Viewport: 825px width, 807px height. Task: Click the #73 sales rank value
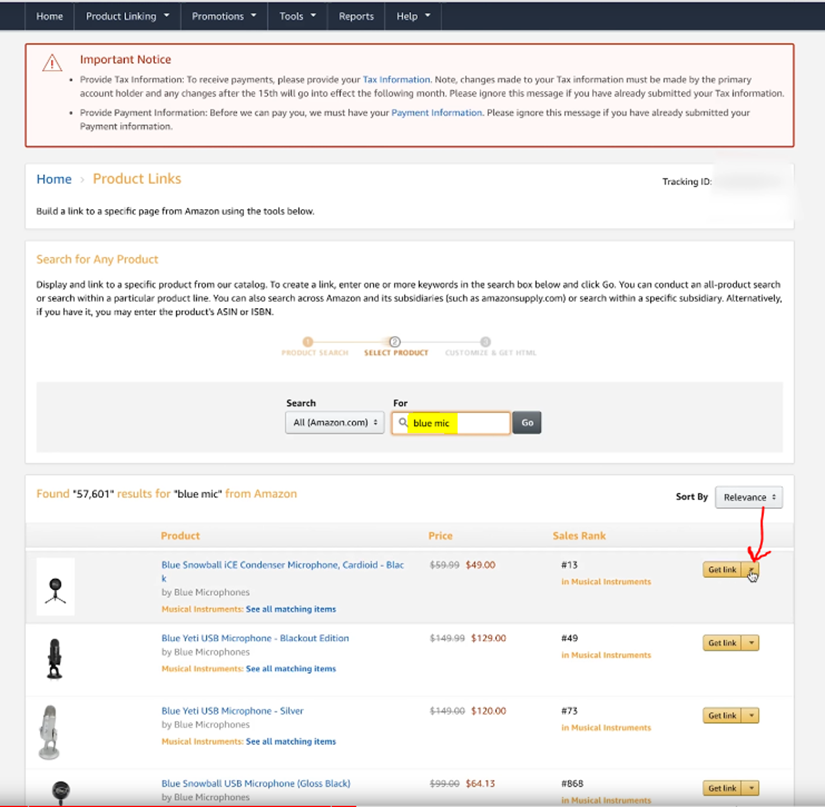[x=569, y=711]
